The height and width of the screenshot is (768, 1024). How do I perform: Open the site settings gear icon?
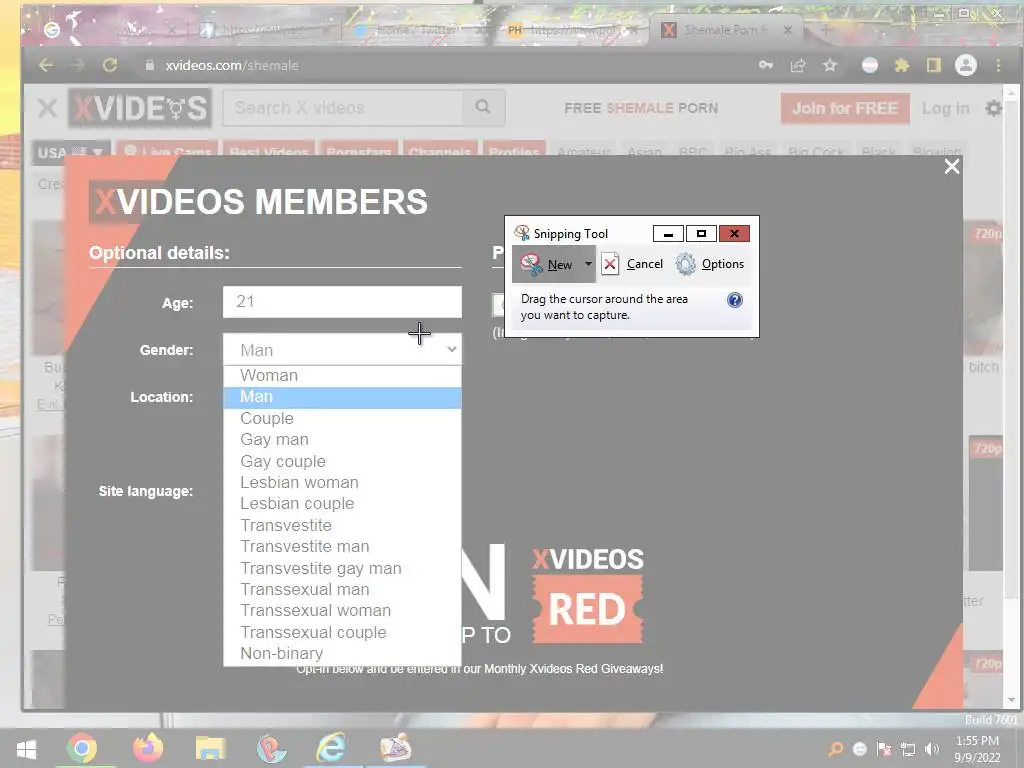[x=993, y=108]
